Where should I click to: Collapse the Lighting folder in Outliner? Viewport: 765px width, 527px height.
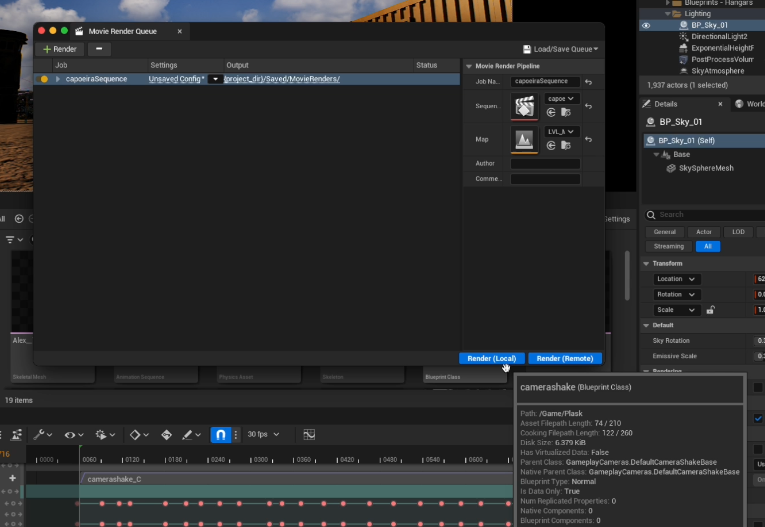pyautogui.click(x=668, y=14)
